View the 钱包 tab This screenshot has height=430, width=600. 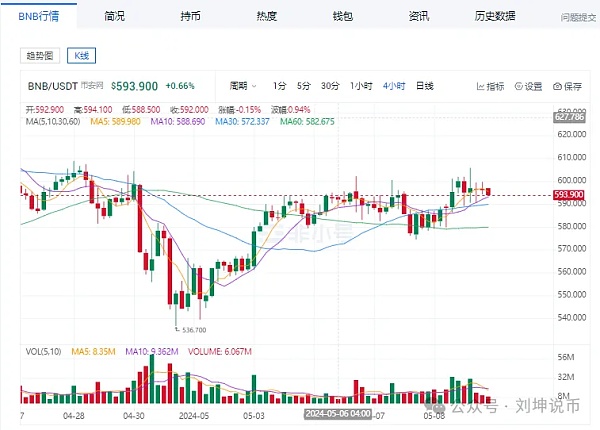click(x=343, y=16)
